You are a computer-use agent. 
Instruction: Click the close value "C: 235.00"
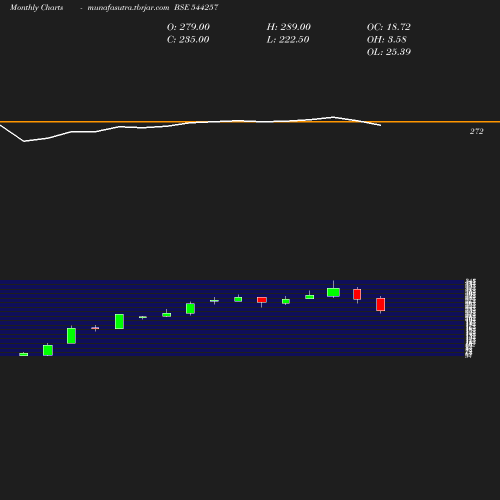click(188, 39)
